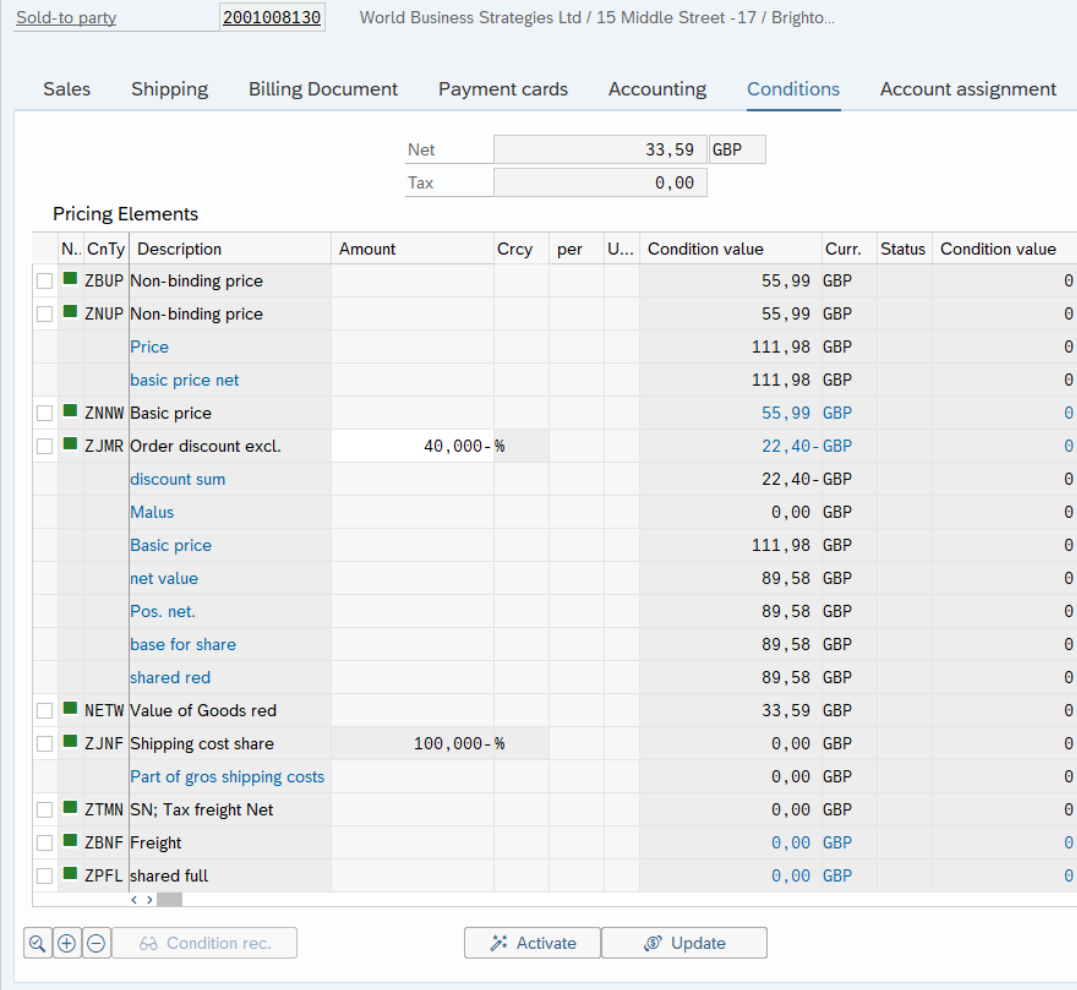
Task: Switch to the Shipping tab
Action: pyautogui.click(x=170, y=89)
